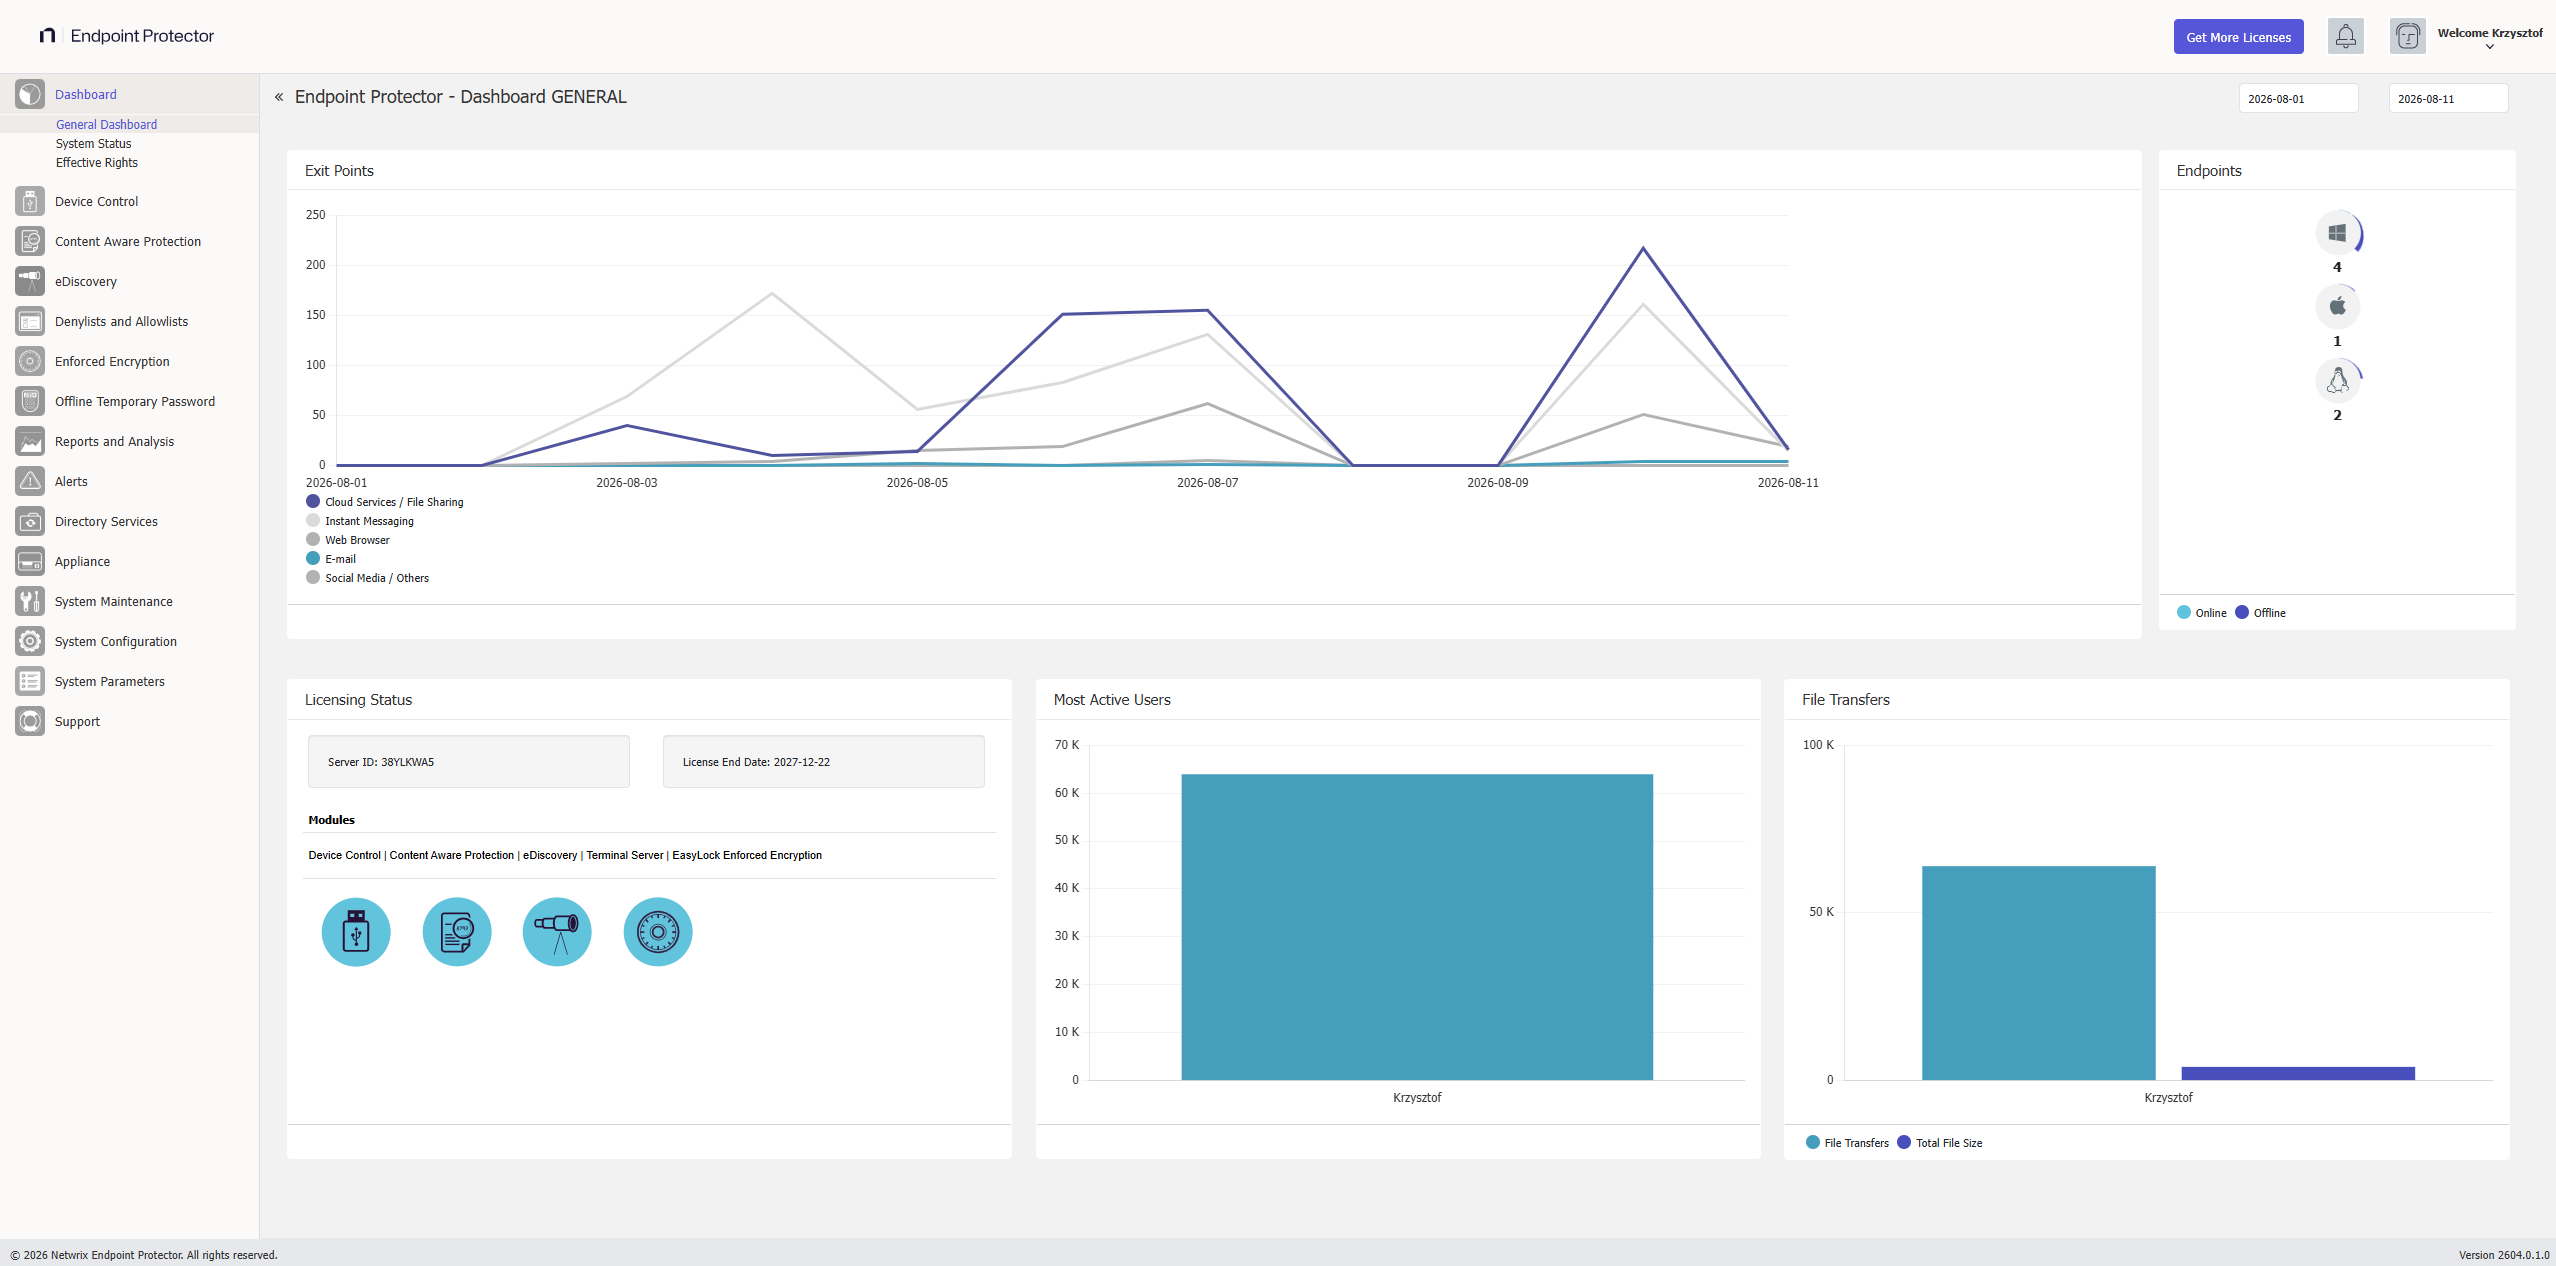The image size is (2556, 1266).
Task: Click the user avatar icon in header
Action: (2407, 36)
